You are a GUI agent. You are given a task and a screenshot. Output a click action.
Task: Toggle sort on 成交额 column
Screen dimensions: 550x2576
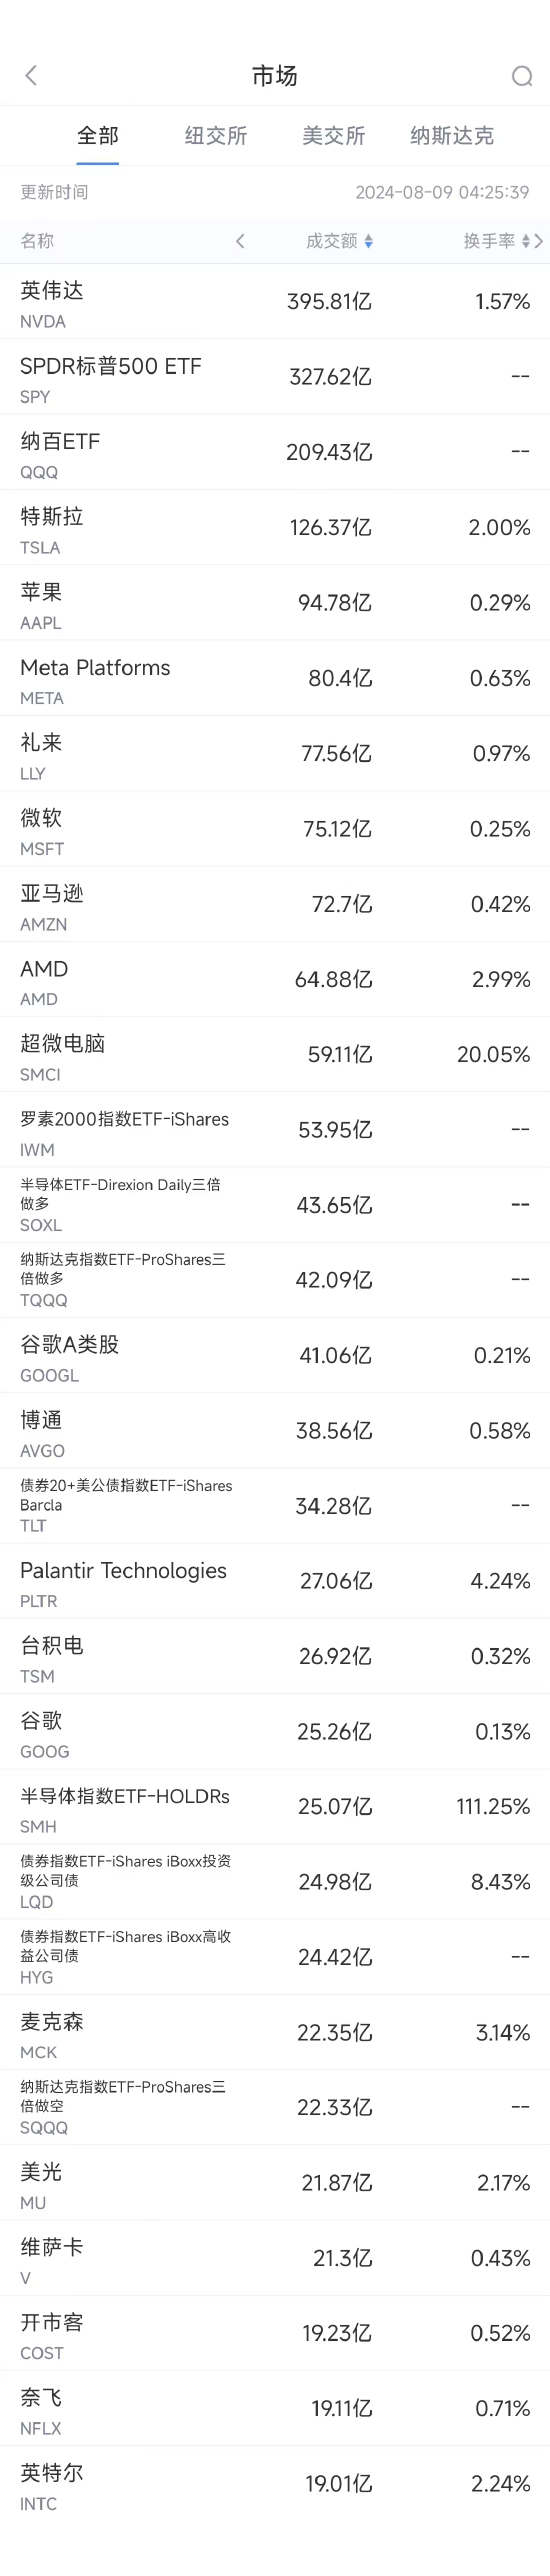coord(340,241)
